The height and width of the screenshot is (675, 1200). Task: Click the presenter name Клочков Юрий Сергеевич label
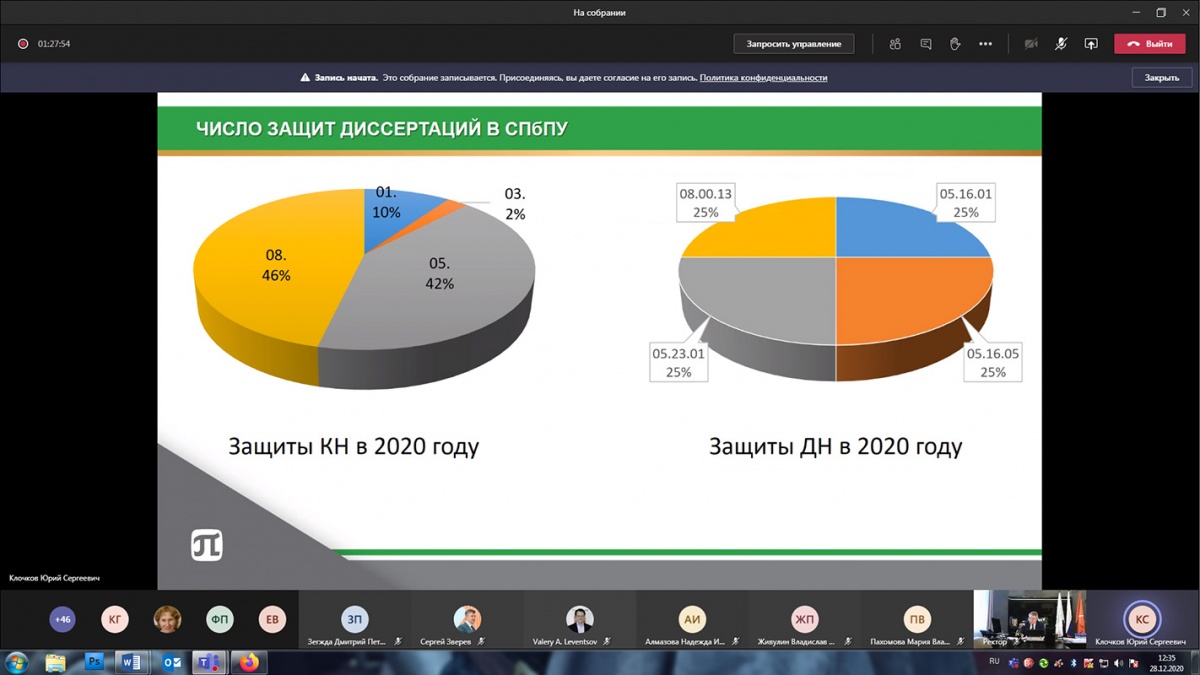click(x=55, y=578)
